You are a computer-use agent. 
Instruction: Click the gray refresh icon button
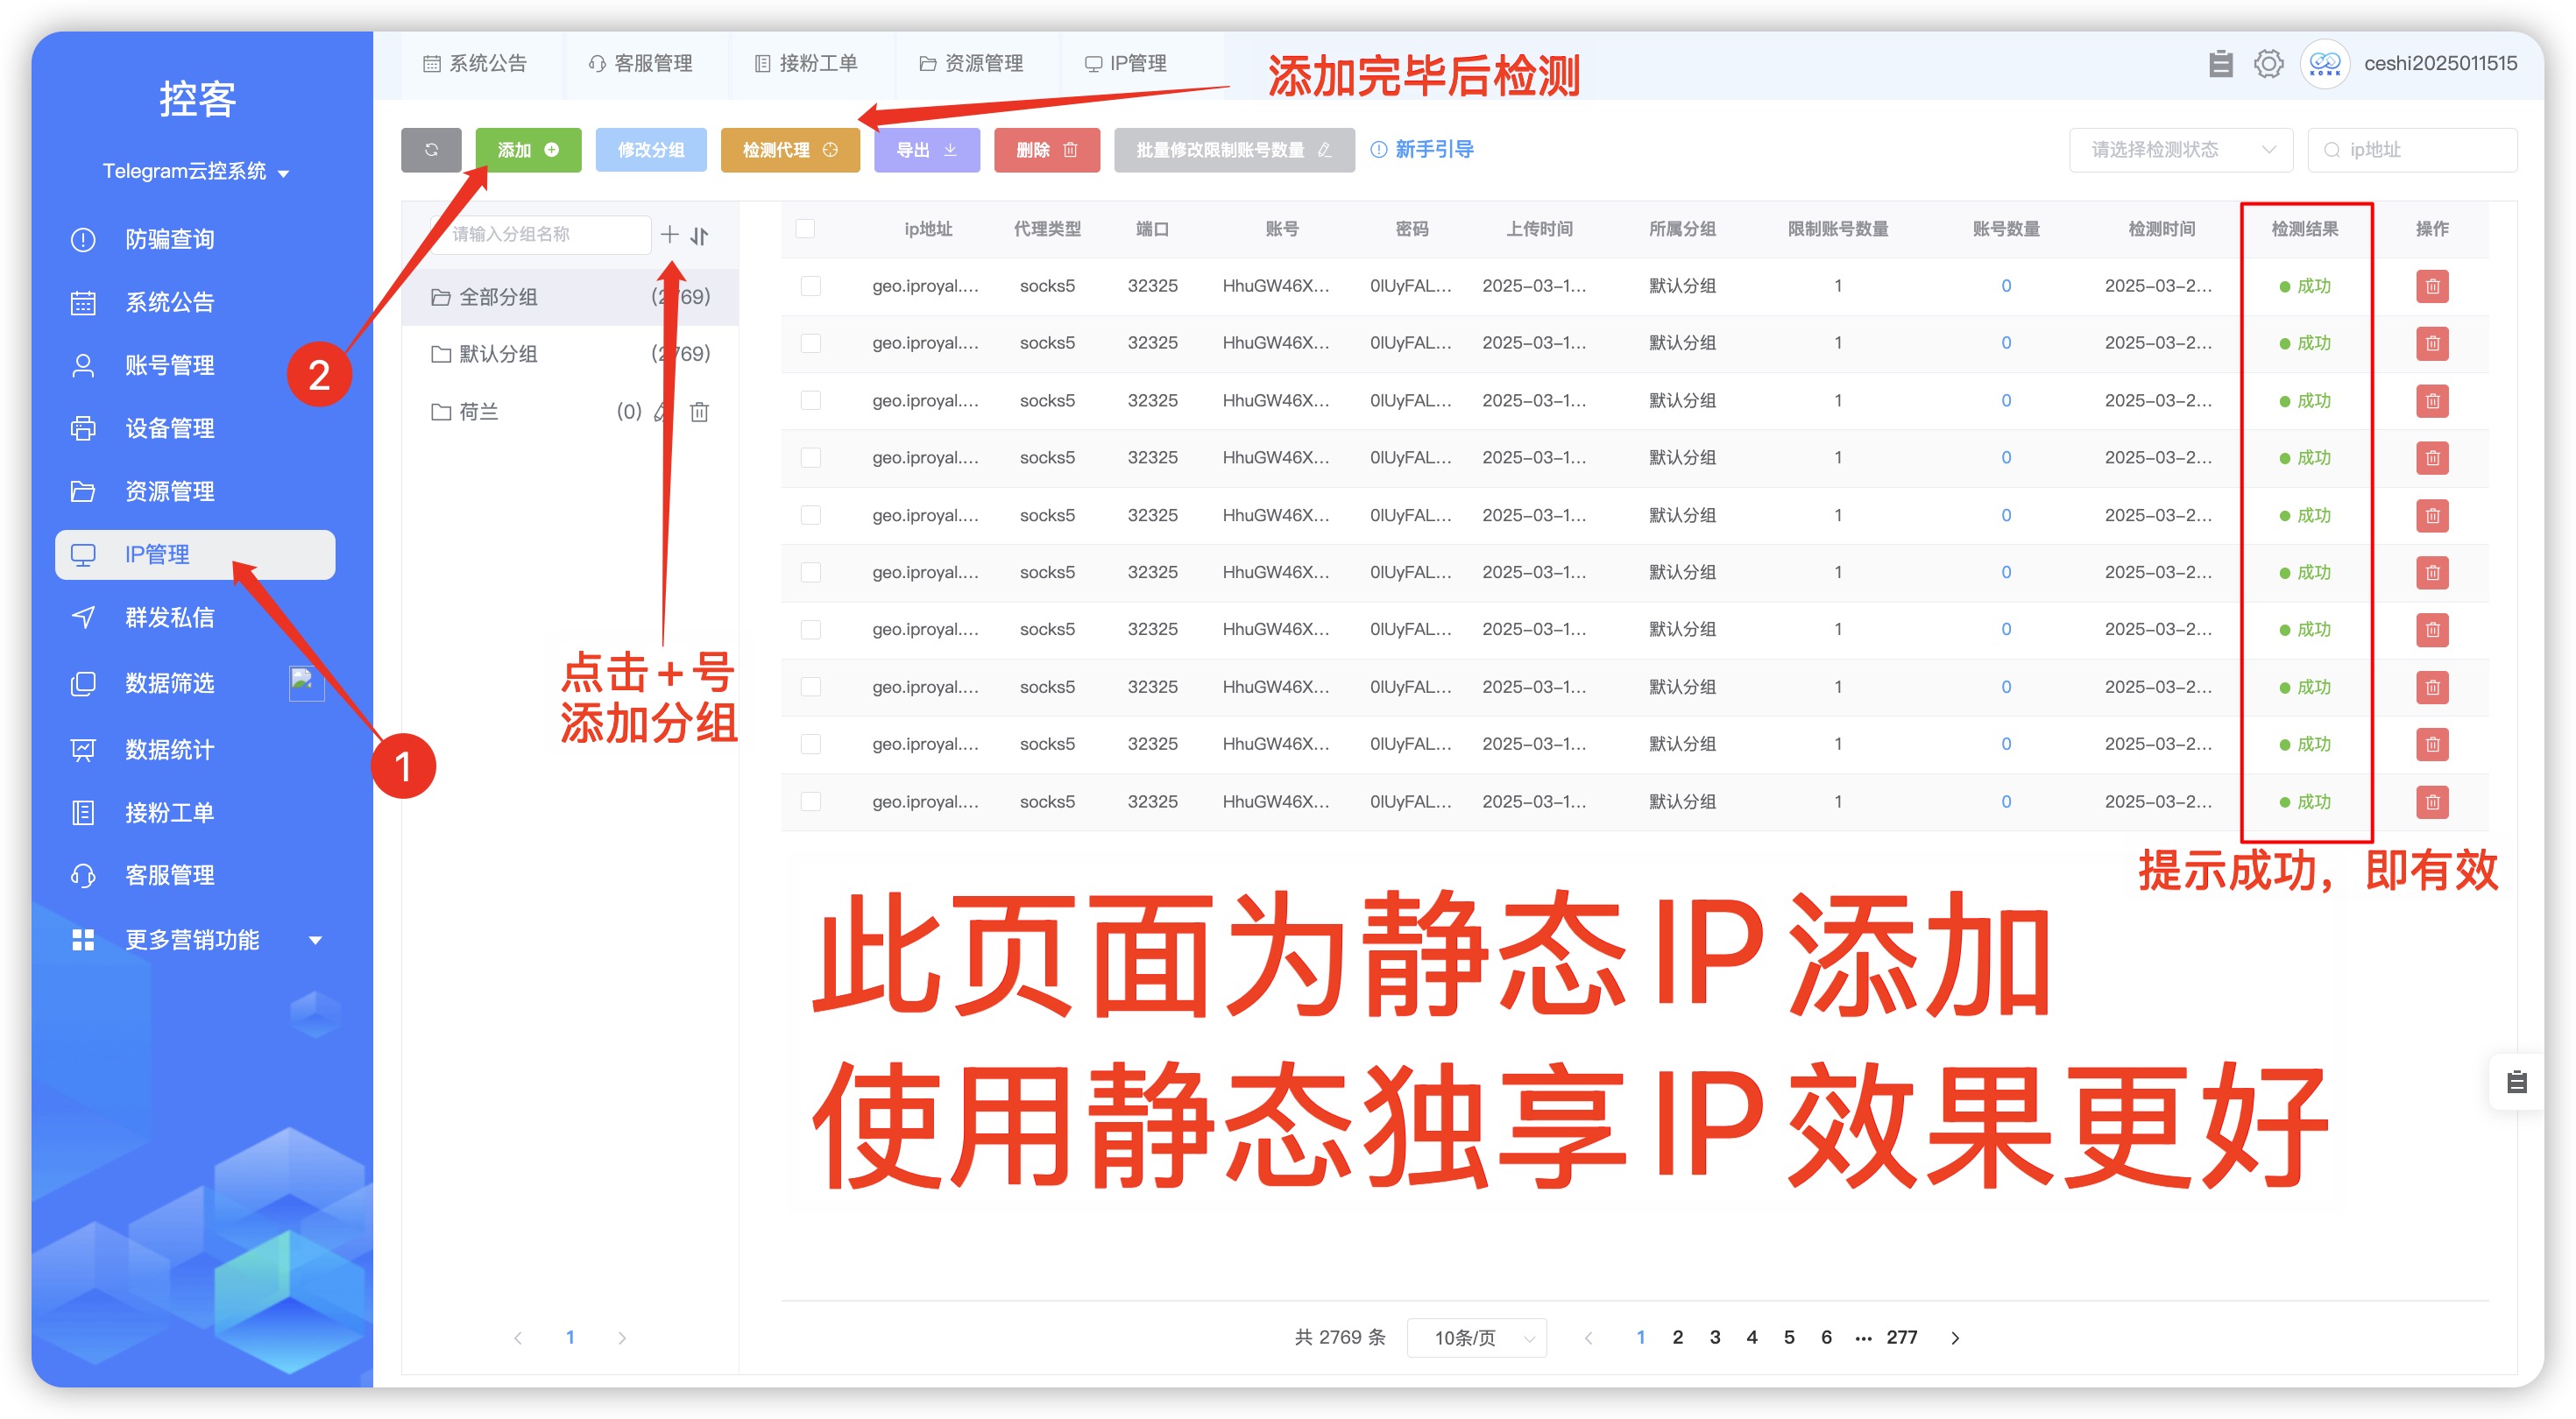(x=431, y=150)
